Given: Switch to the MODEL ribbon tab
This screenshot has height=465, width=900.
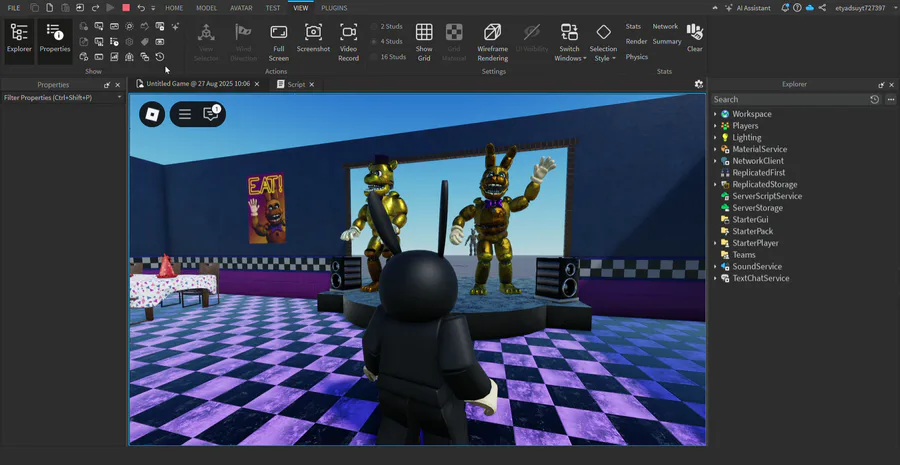Looking at the screenshot, I should click(x=206, y=8).
